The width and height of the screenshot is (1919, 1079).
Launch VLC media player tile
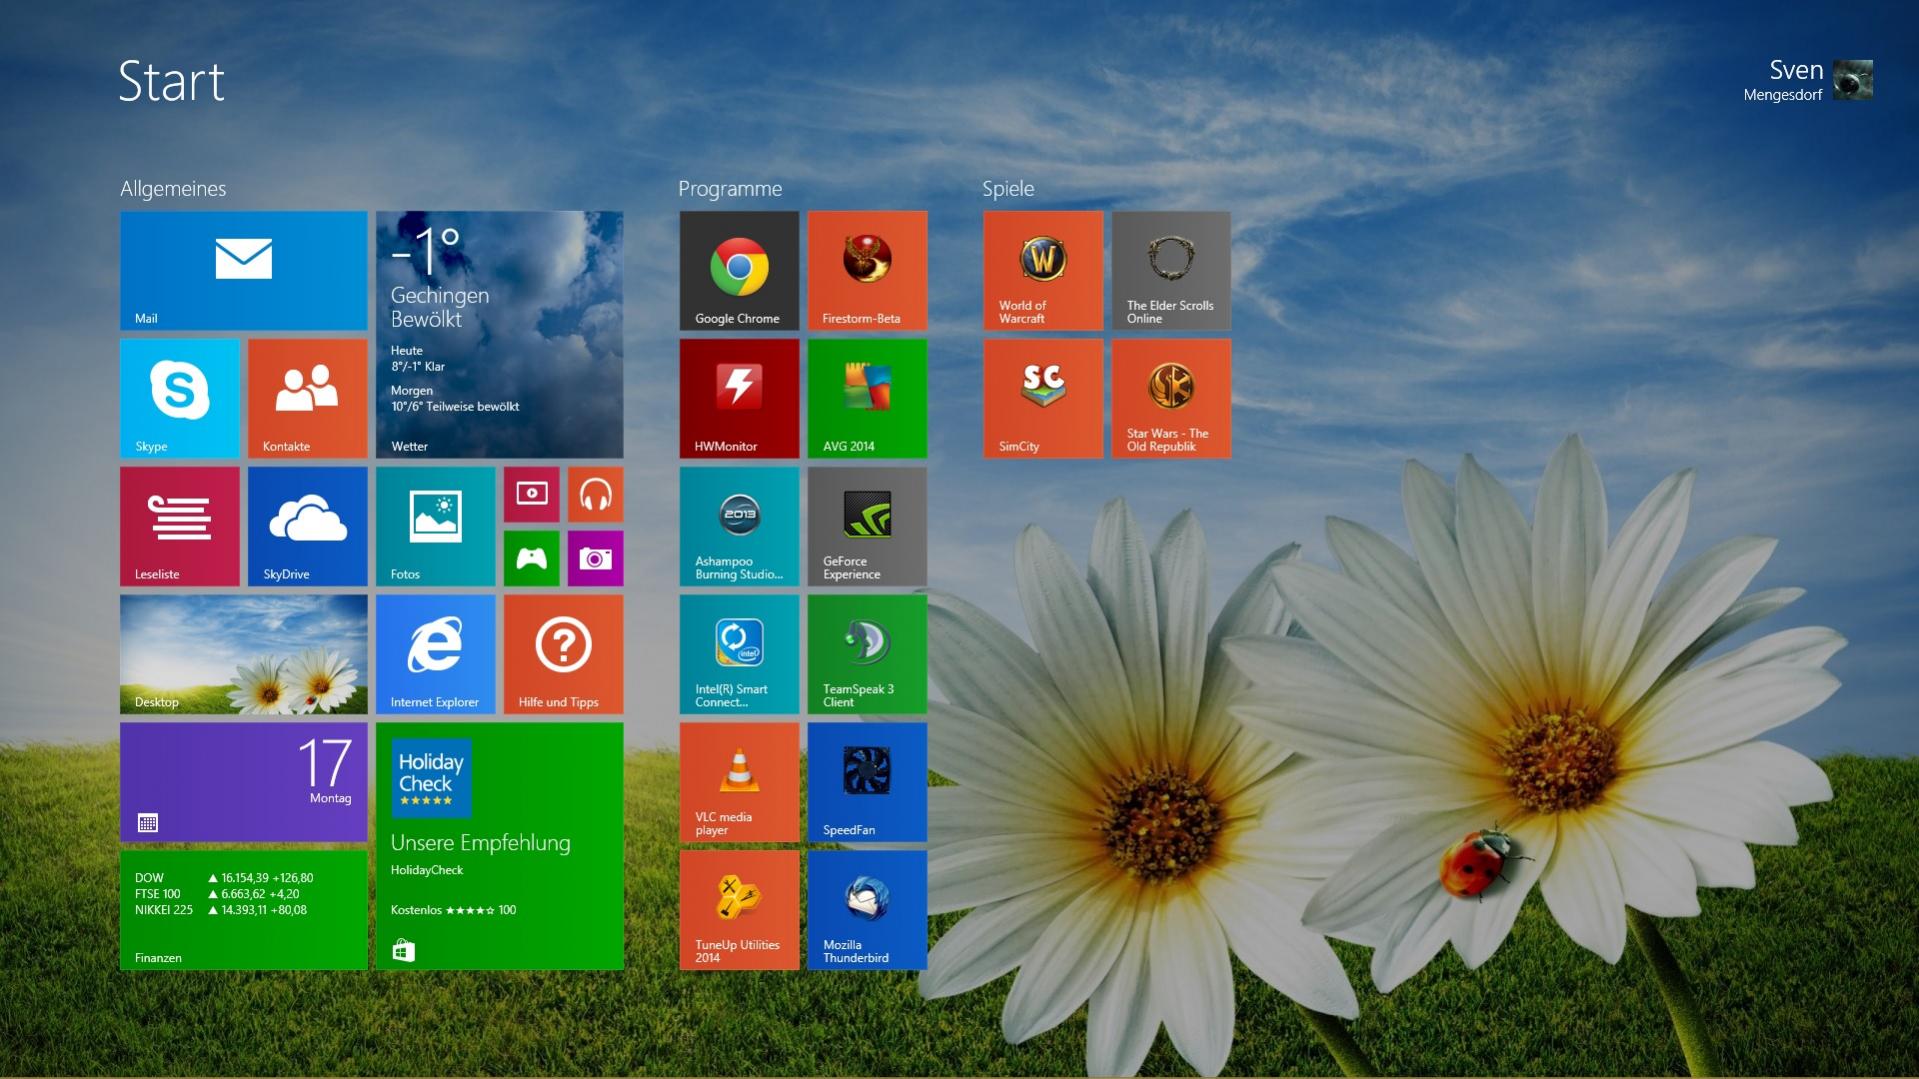[739, 782]
